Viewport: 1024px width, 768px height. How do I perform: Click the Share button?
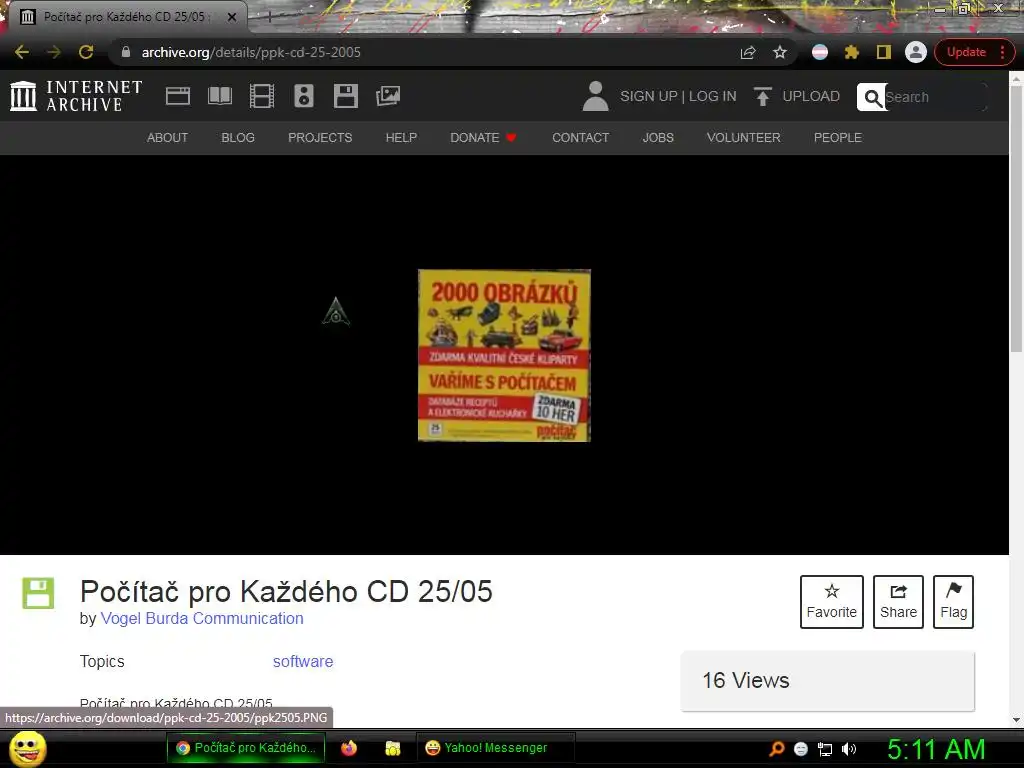tap(898, 601)
